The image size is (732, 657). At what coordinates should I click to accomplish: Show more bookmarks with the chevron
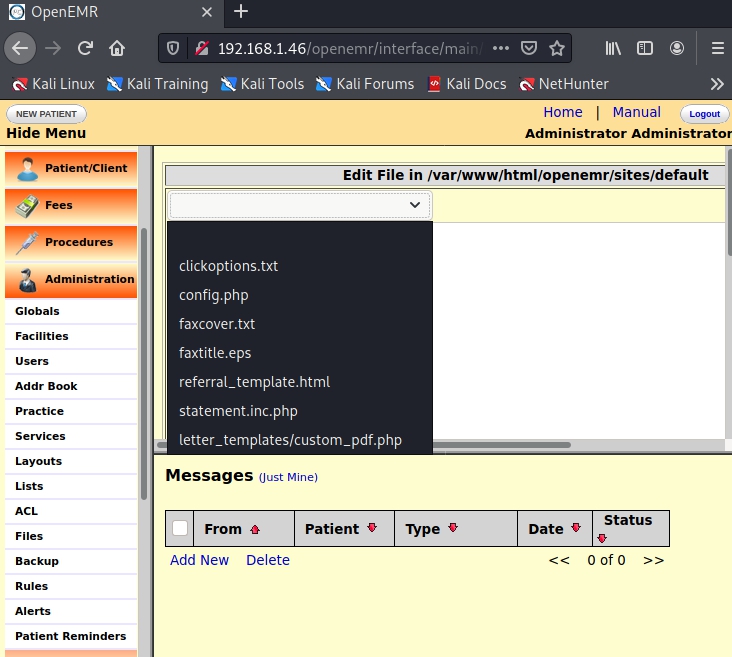(x=717, y=84)
